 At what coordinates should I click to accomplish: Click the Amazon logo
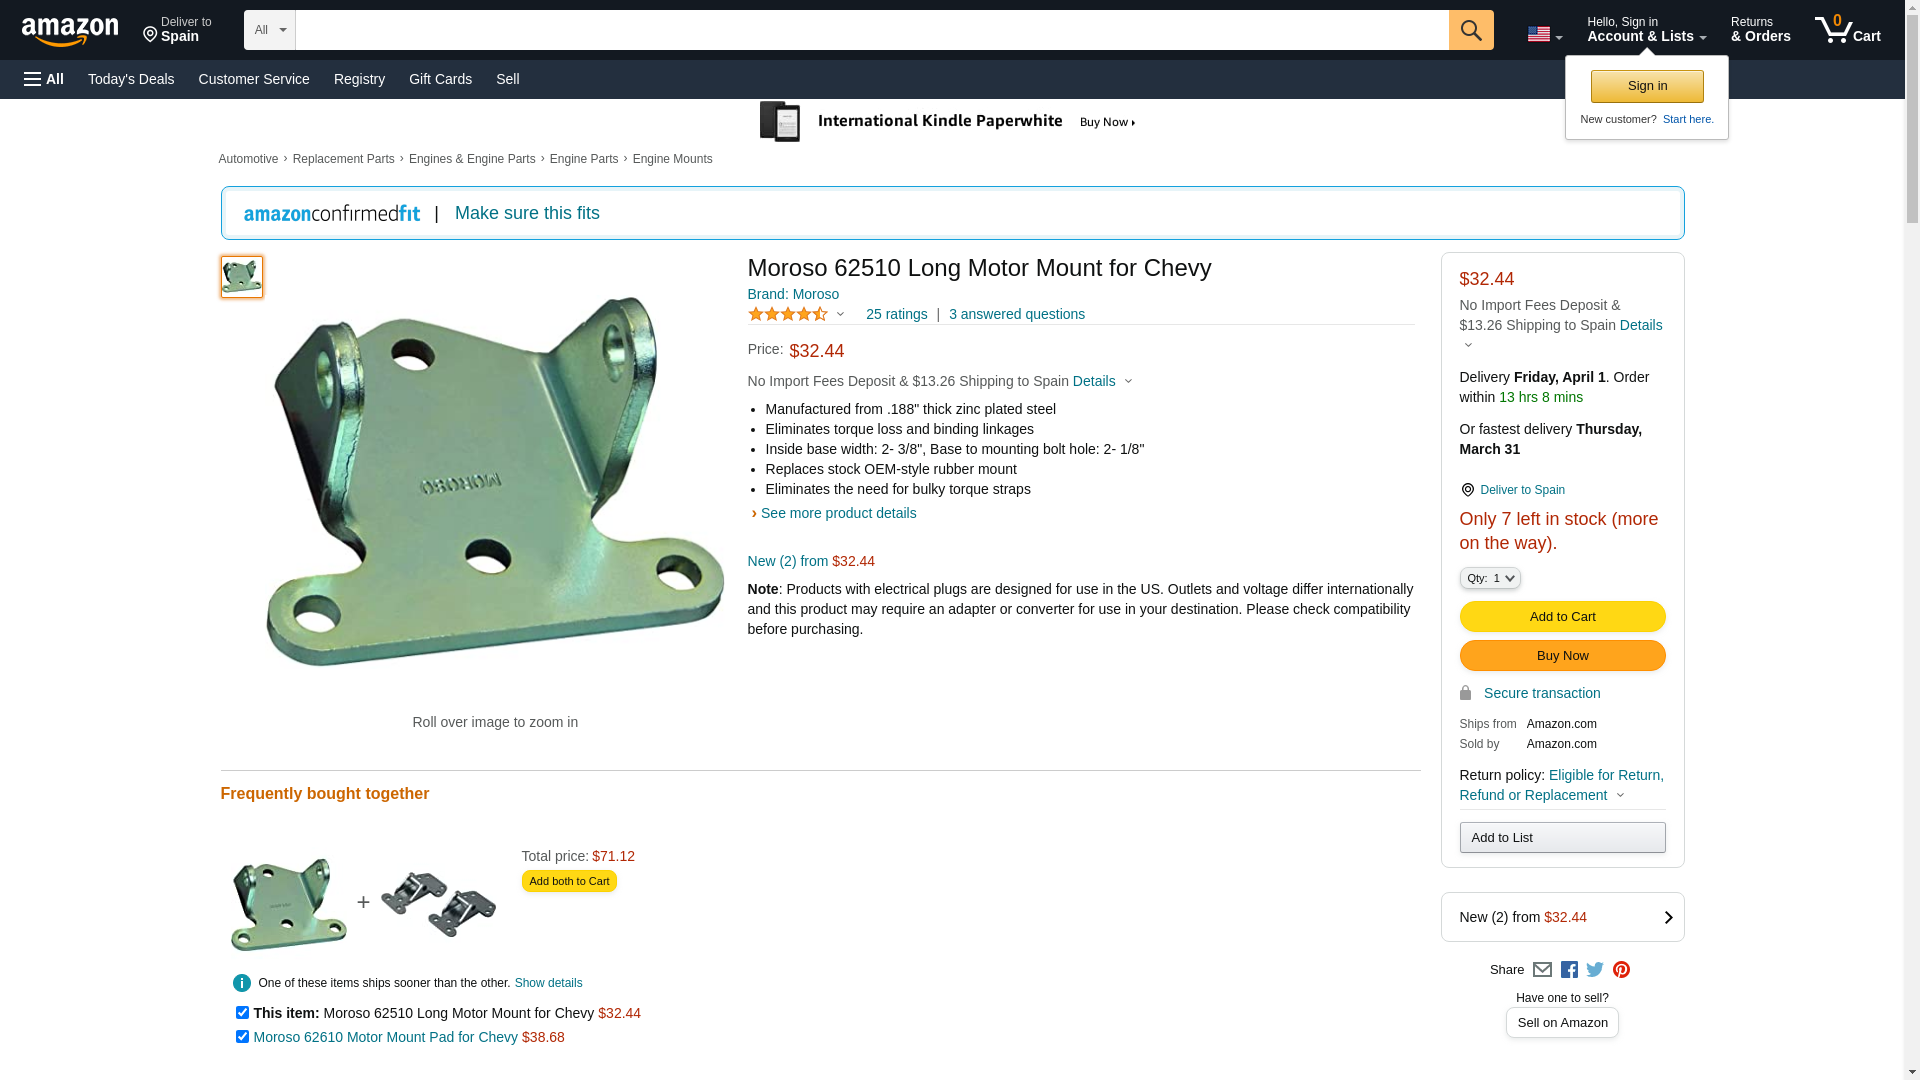tap(70, 32)
